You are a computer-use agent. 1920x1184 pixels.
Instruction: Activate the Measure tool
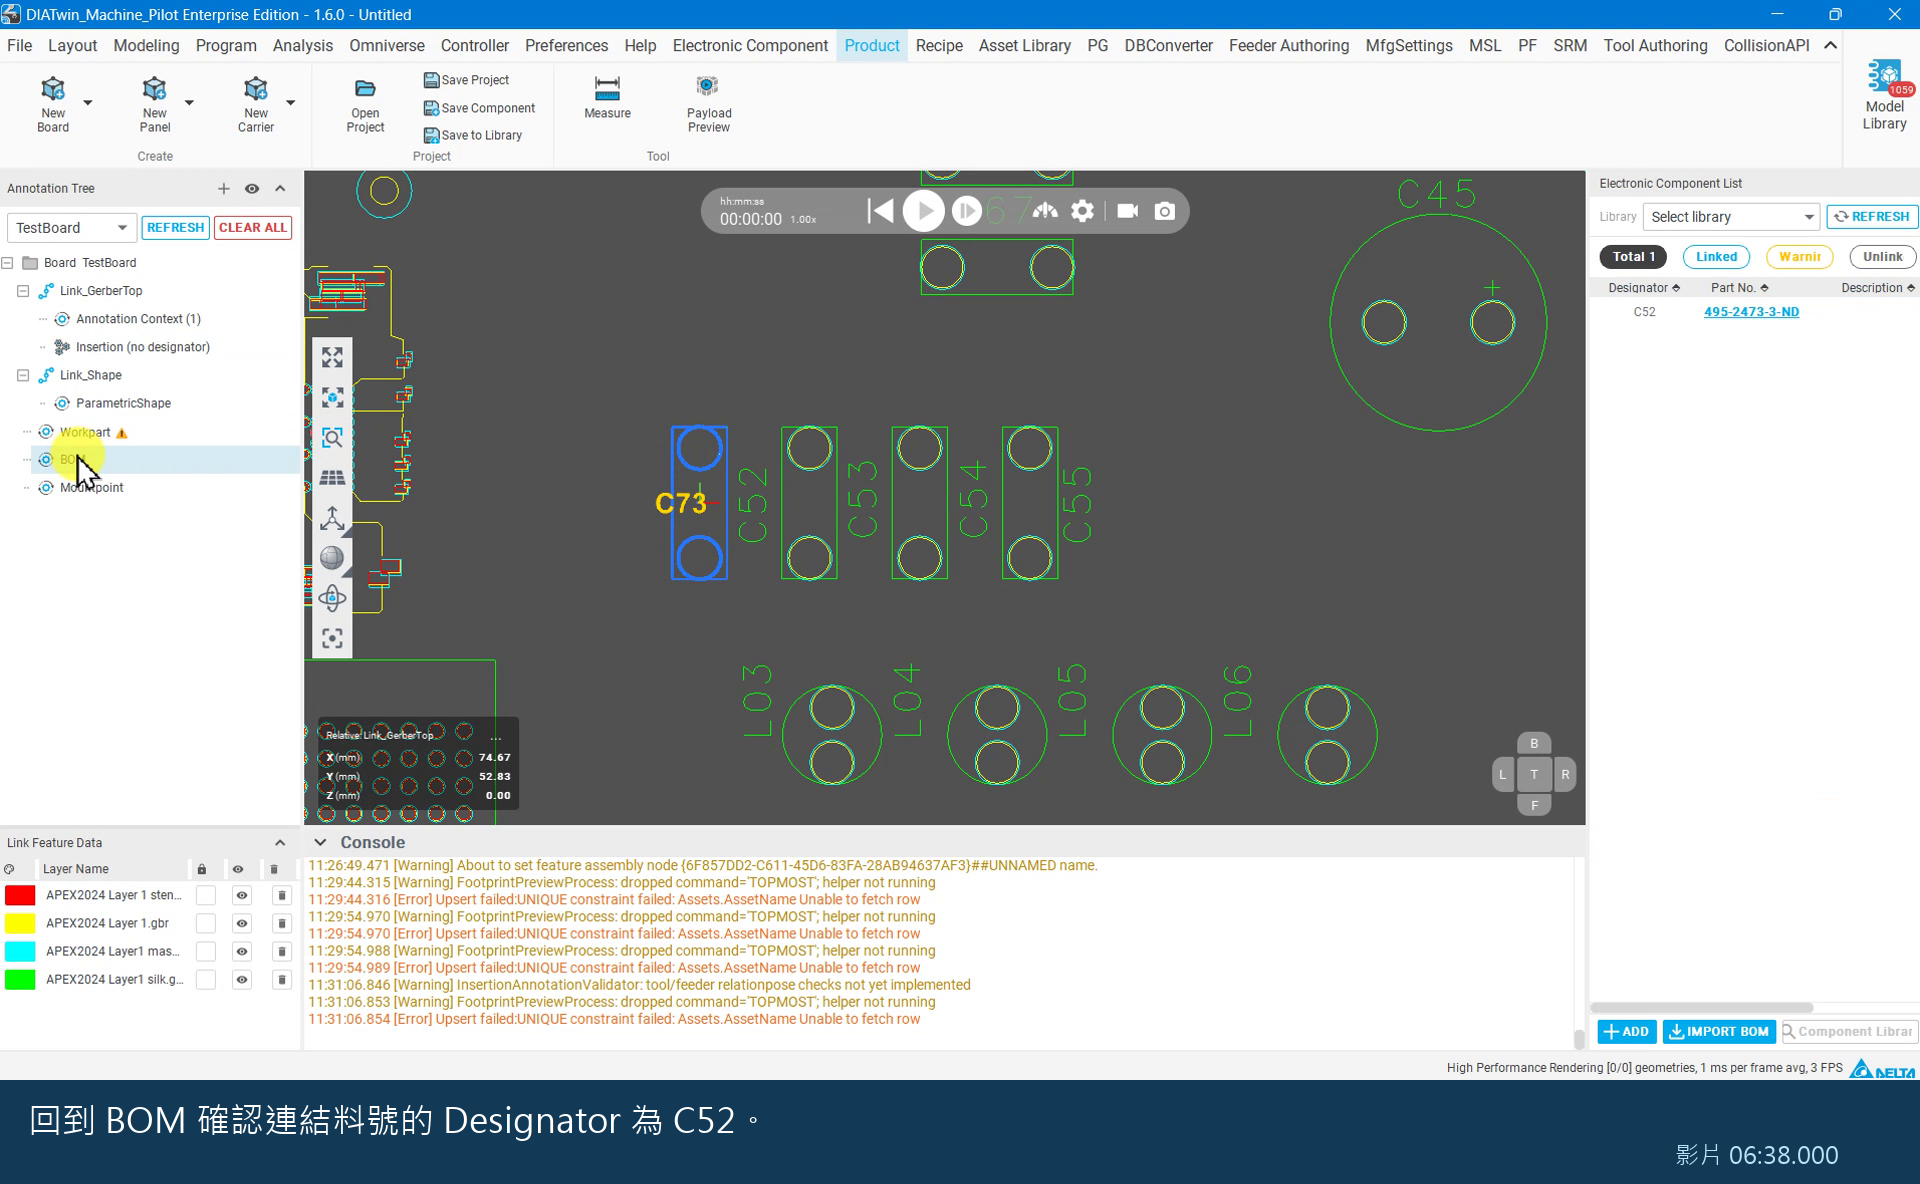point(607,98)
